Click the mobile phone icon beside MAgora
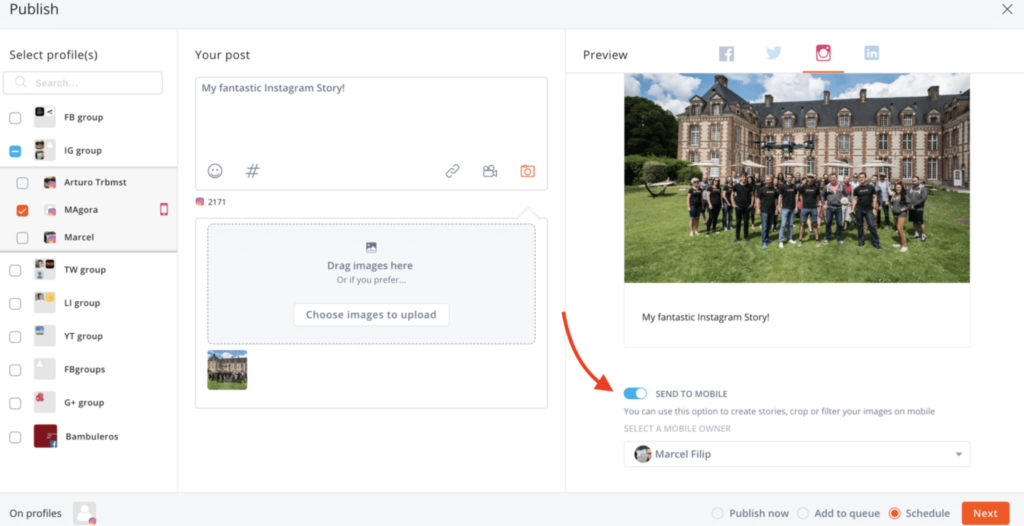 163,210
